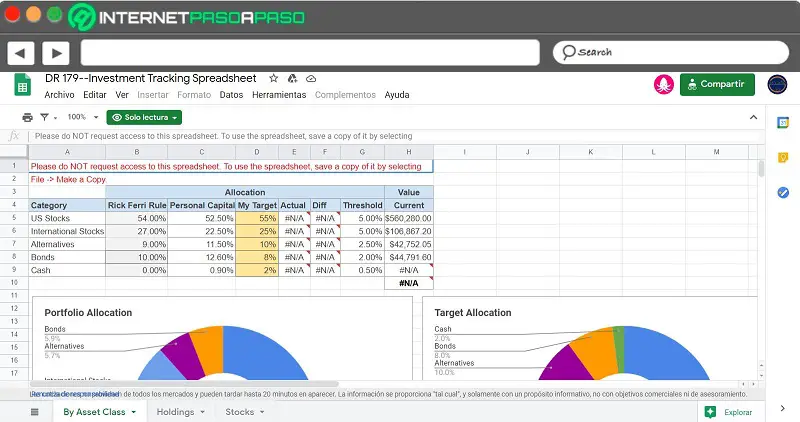This screenshot has width=800, height=422.
Task: Click the move-to-Drive folder icon
Action: [x=292, y=79]
